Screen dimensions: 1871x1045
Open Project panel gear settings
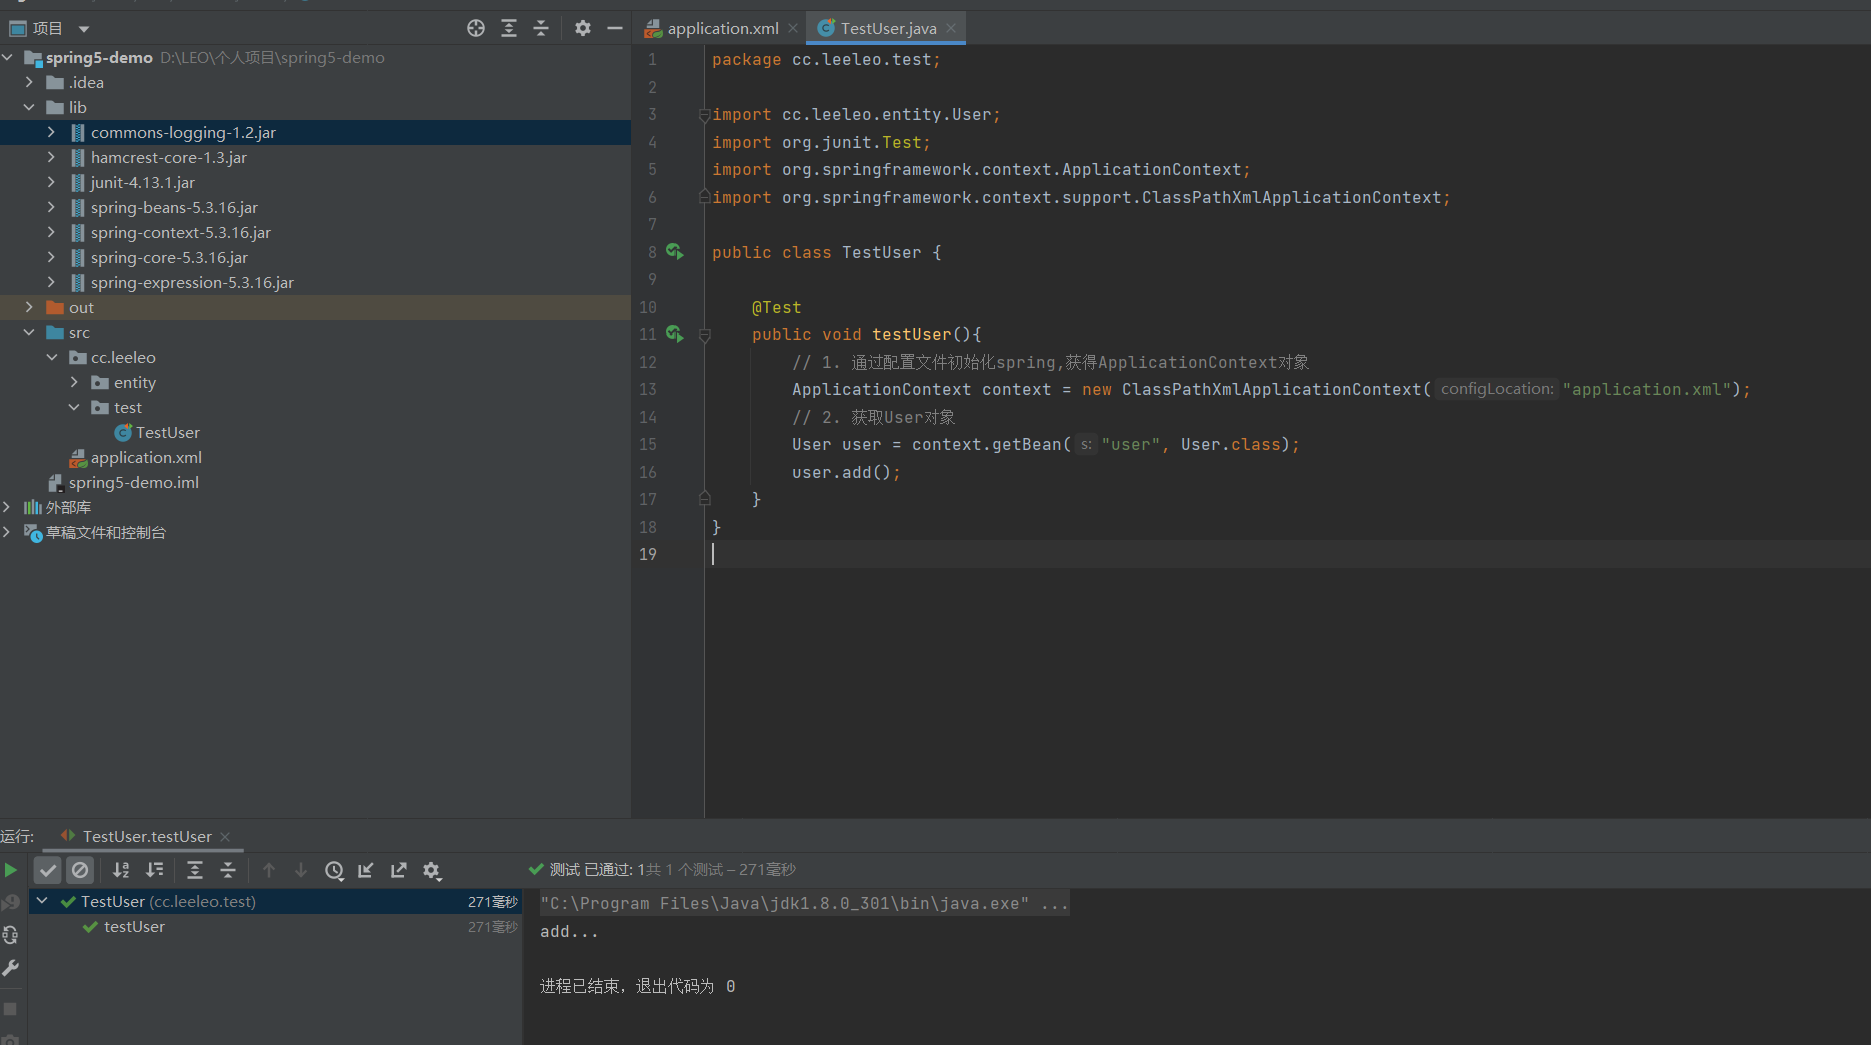pos(583,28)
